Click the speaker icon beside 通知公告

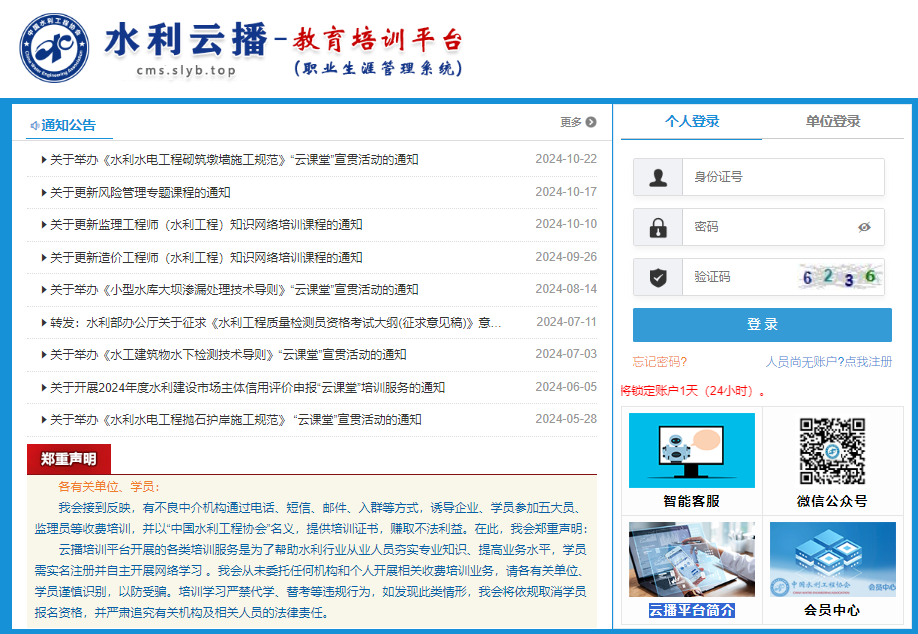click(35, 125)
